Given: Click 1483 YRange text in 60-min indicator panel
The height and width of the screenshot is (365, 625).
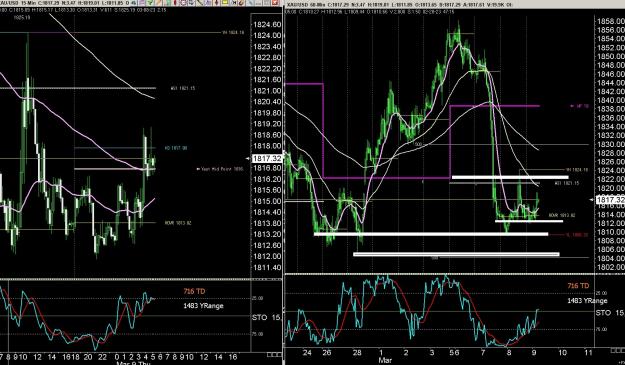Looking at the screenshot, I should (x=587, y=300).
